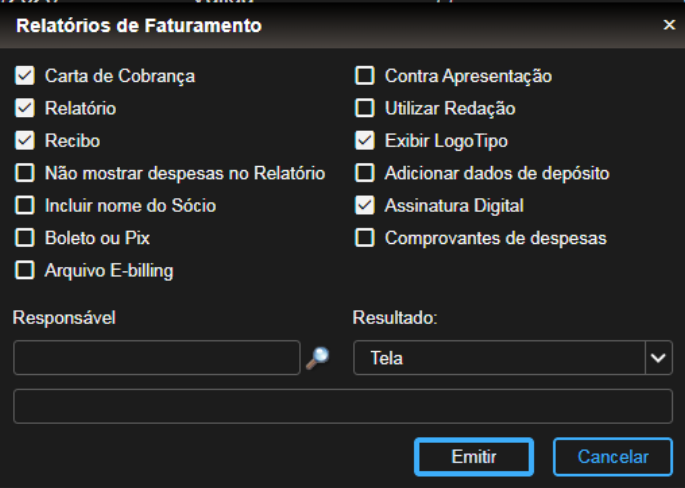Check Incluir nome do Sócio

tap(25, 206)
